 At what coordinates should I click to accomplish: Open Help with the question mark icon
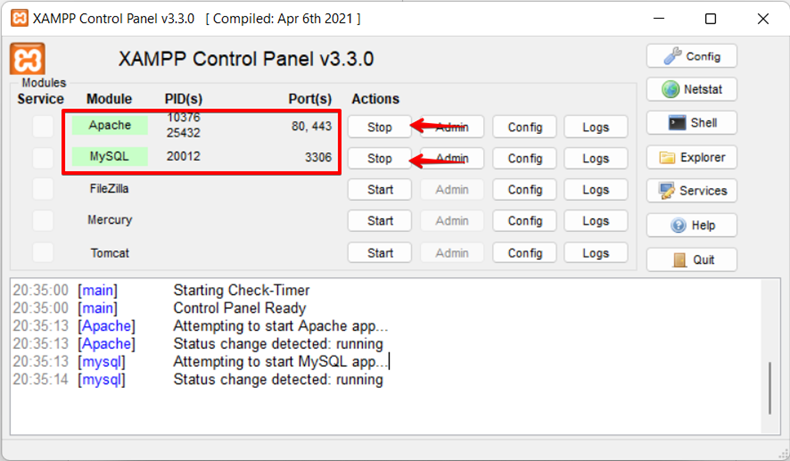(x=692, y=225)
